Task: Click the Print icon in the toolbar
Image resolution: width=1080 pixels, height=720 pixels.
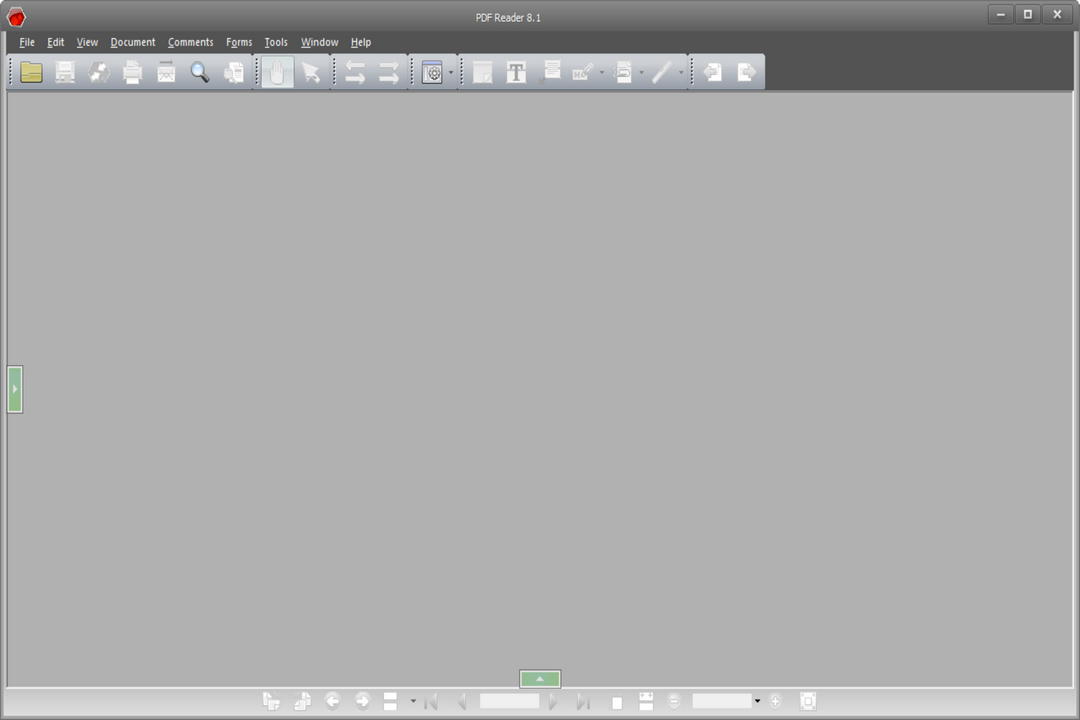Action: pos(132,72)
